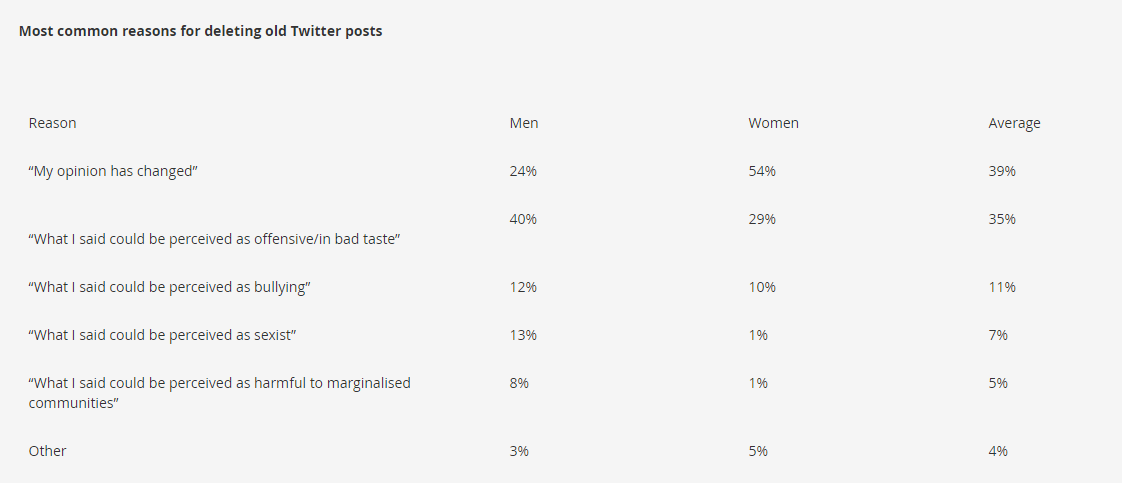Click the 40% Men value for offensive
This screenshot has height=483, width=1122.
pyautogui.click(x=523, y=219)
